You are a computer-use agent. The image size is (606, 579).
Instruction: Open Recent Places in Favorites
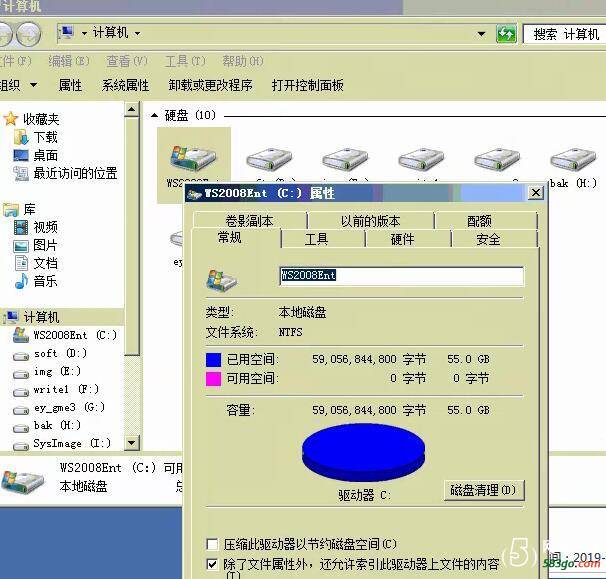tap(65, 173)
